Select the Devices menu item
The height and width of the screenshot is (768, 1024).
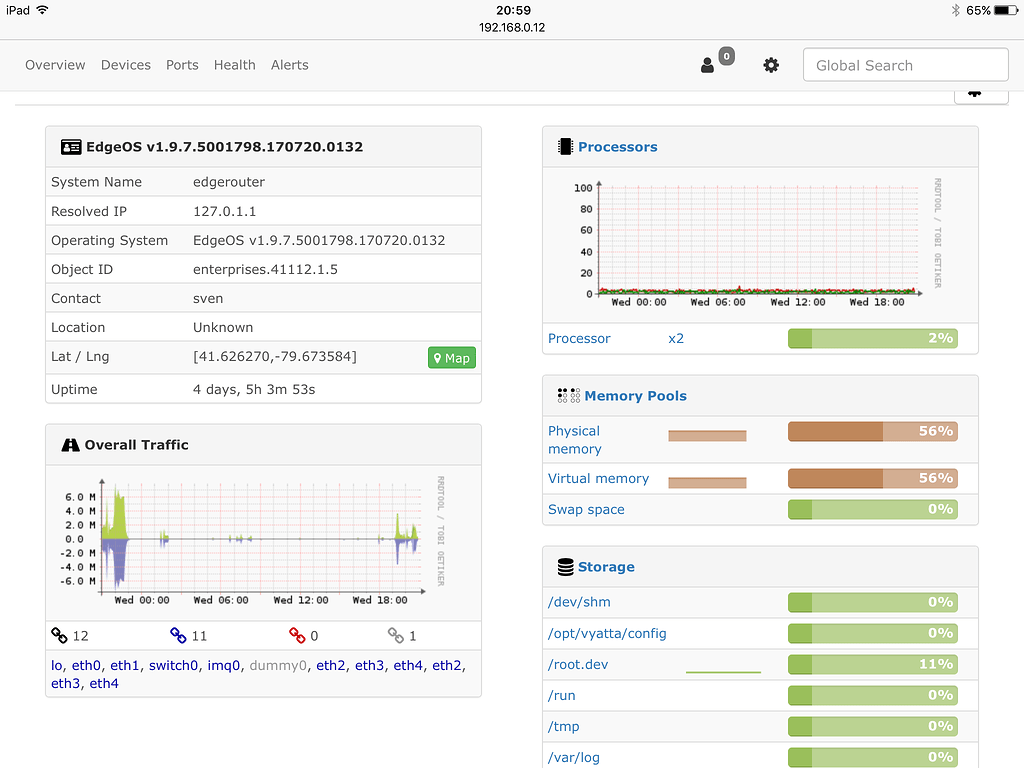click(126, 64)
